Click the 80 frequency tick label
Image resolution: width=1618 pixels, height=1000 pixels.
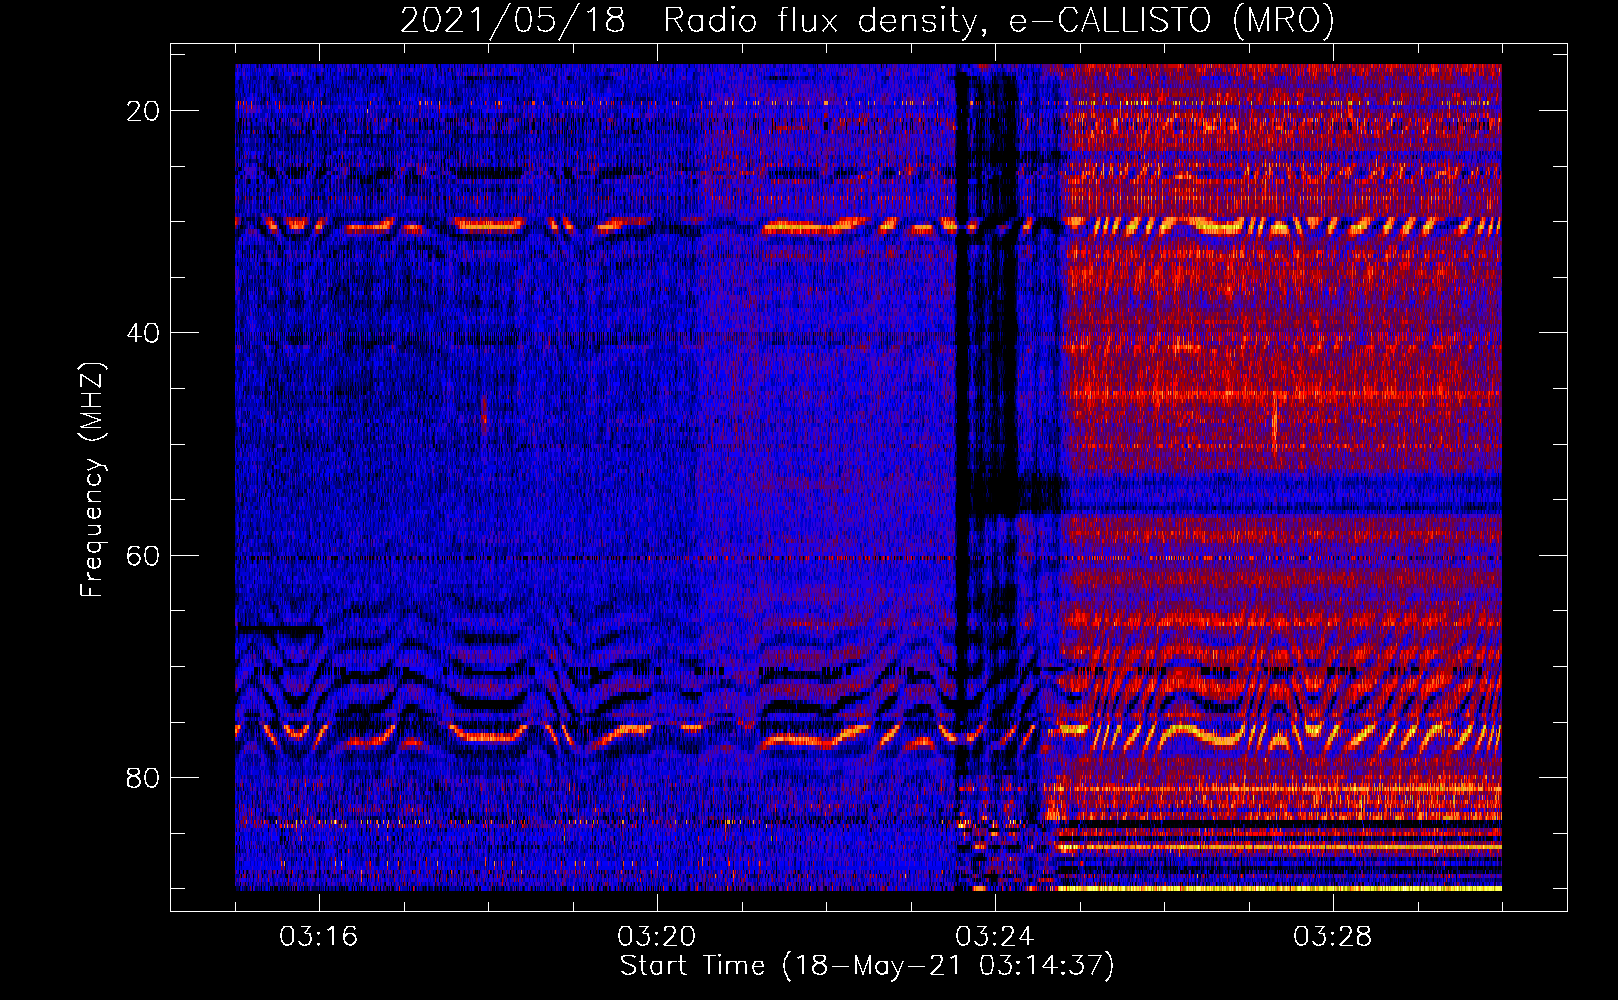[x=143, y=777]
